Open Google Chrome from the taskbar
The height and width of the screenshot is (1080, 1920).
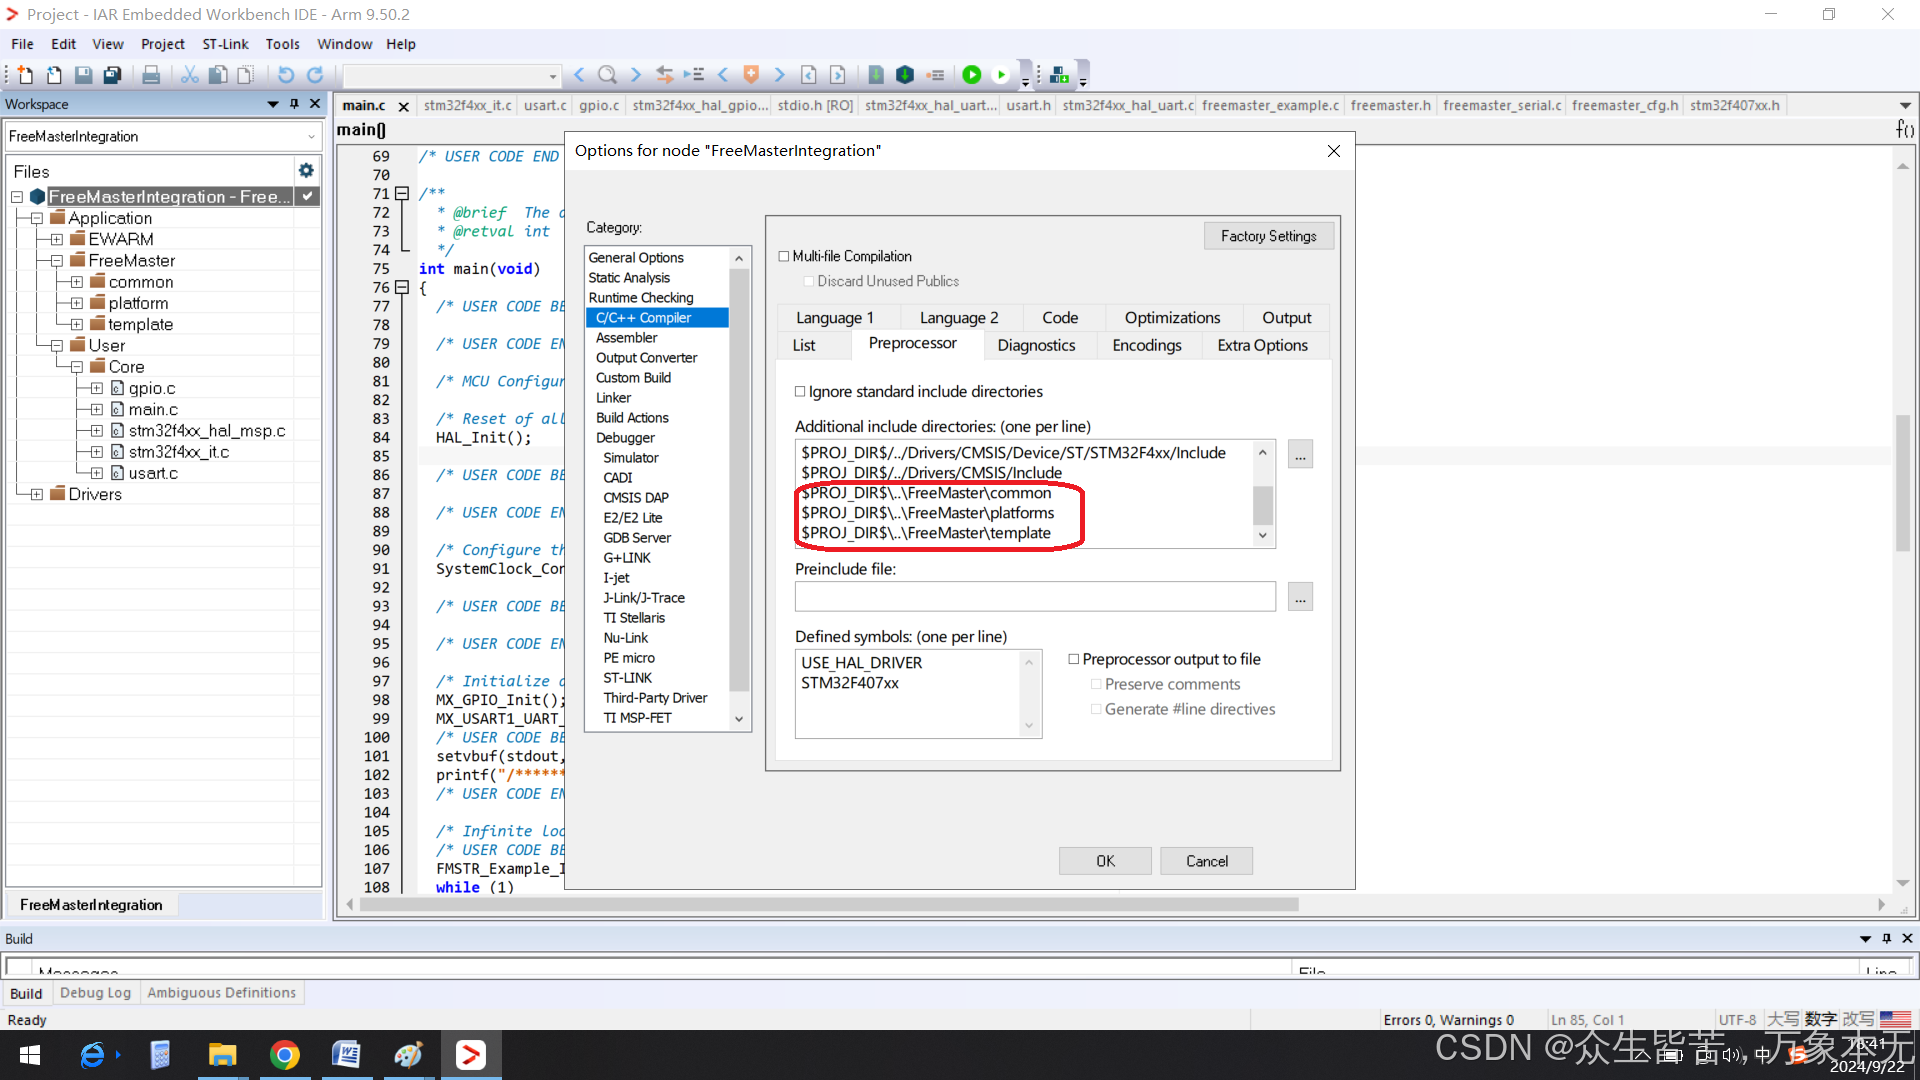click(x=284, y=1054)
